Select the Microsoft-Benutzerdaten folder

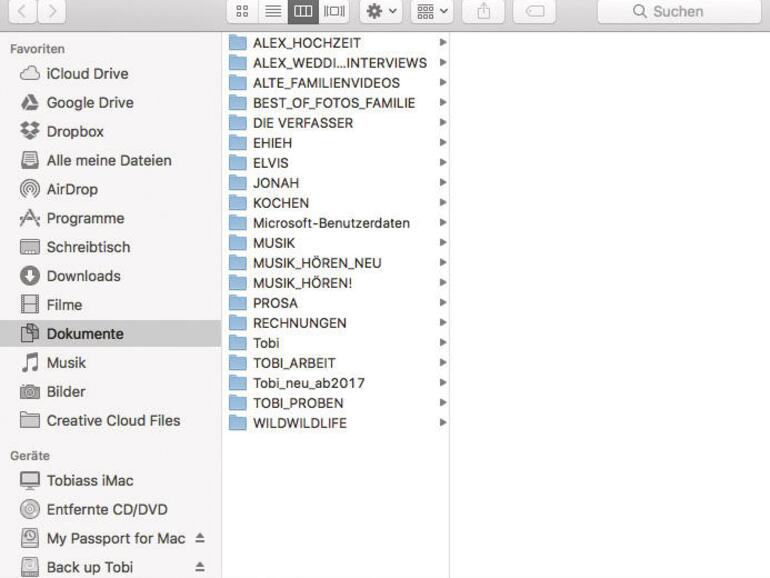tap(336, 223)
